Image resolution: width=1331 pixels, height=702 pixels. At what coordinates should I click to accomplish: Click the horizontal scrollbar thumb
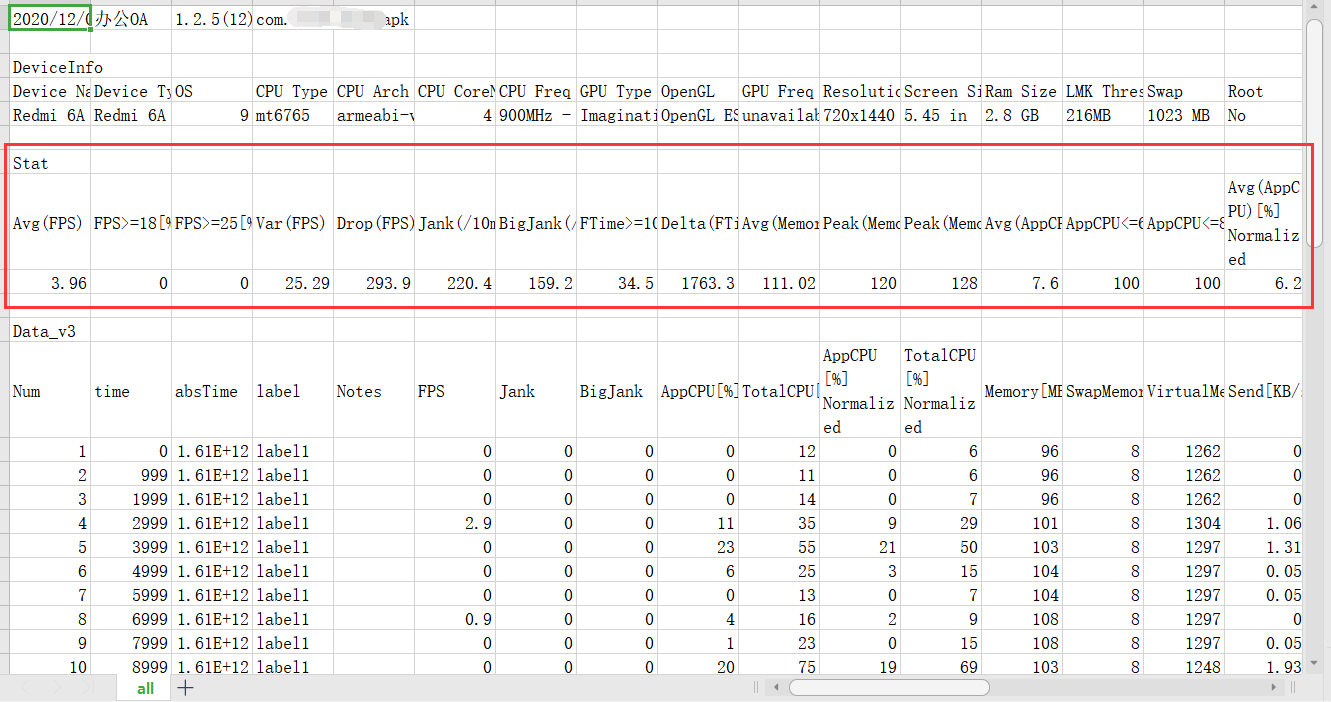888,688
